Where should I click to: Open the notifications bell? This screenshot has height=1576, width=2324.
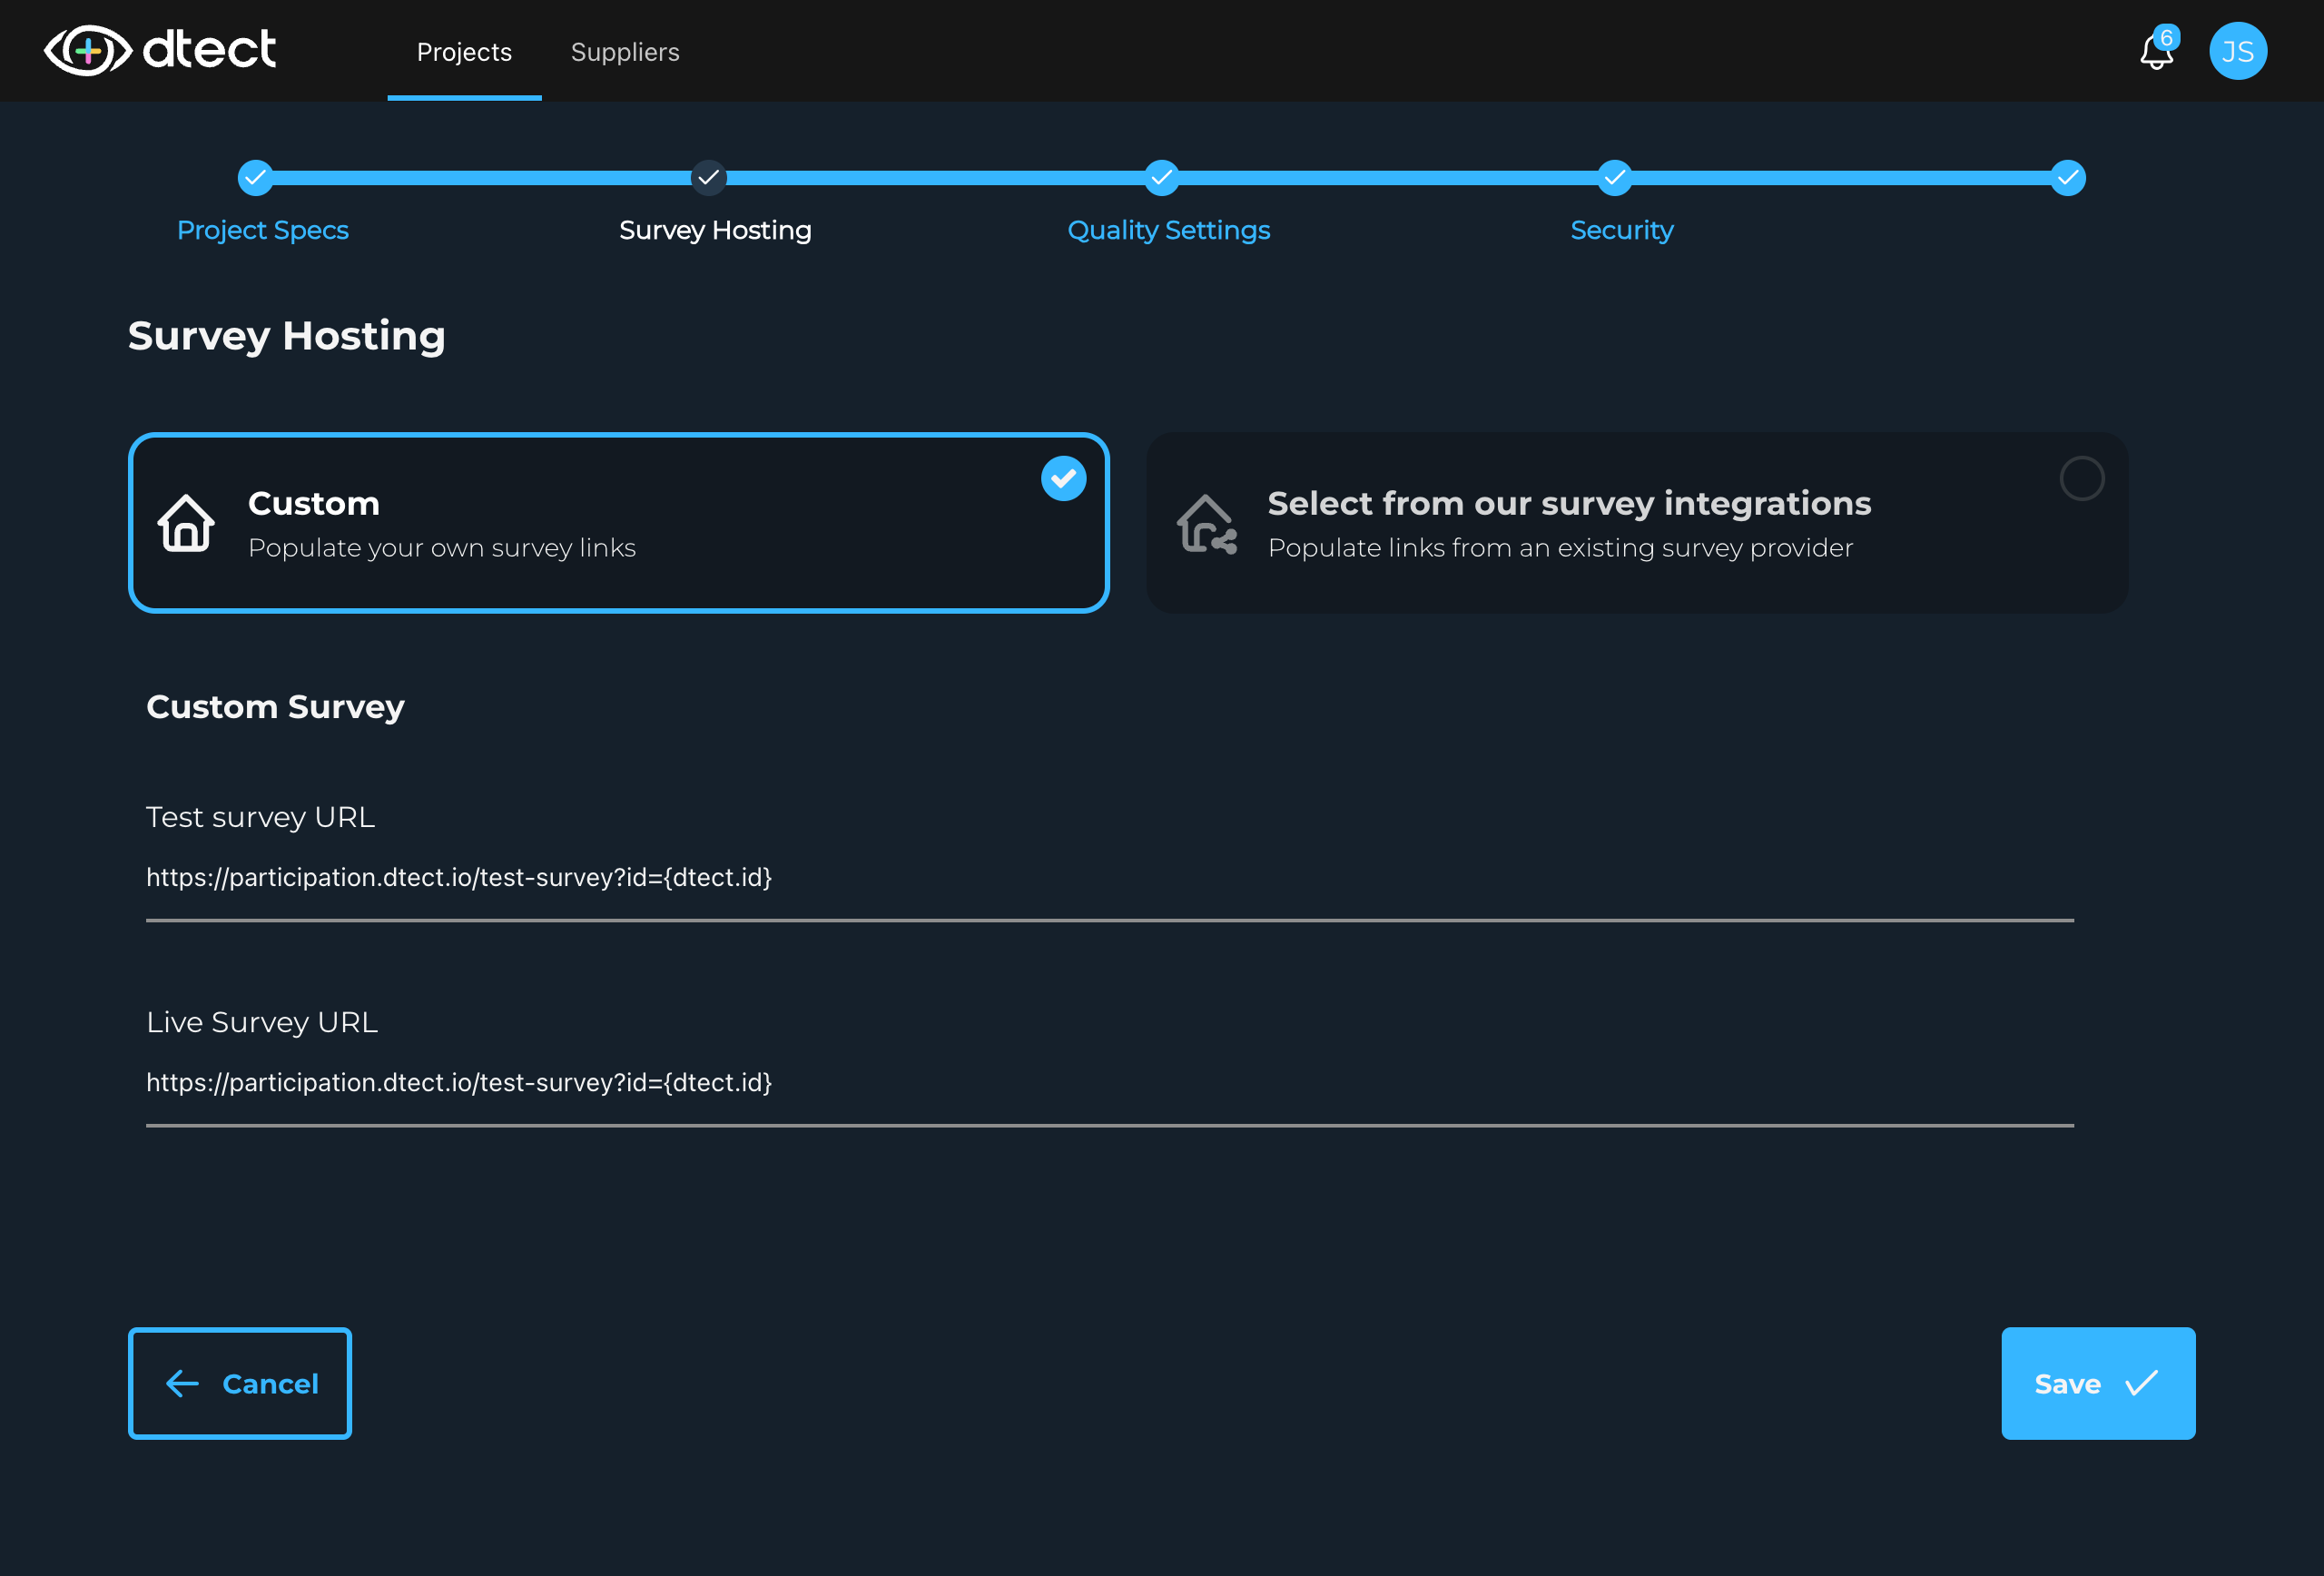click(2156, 51)
